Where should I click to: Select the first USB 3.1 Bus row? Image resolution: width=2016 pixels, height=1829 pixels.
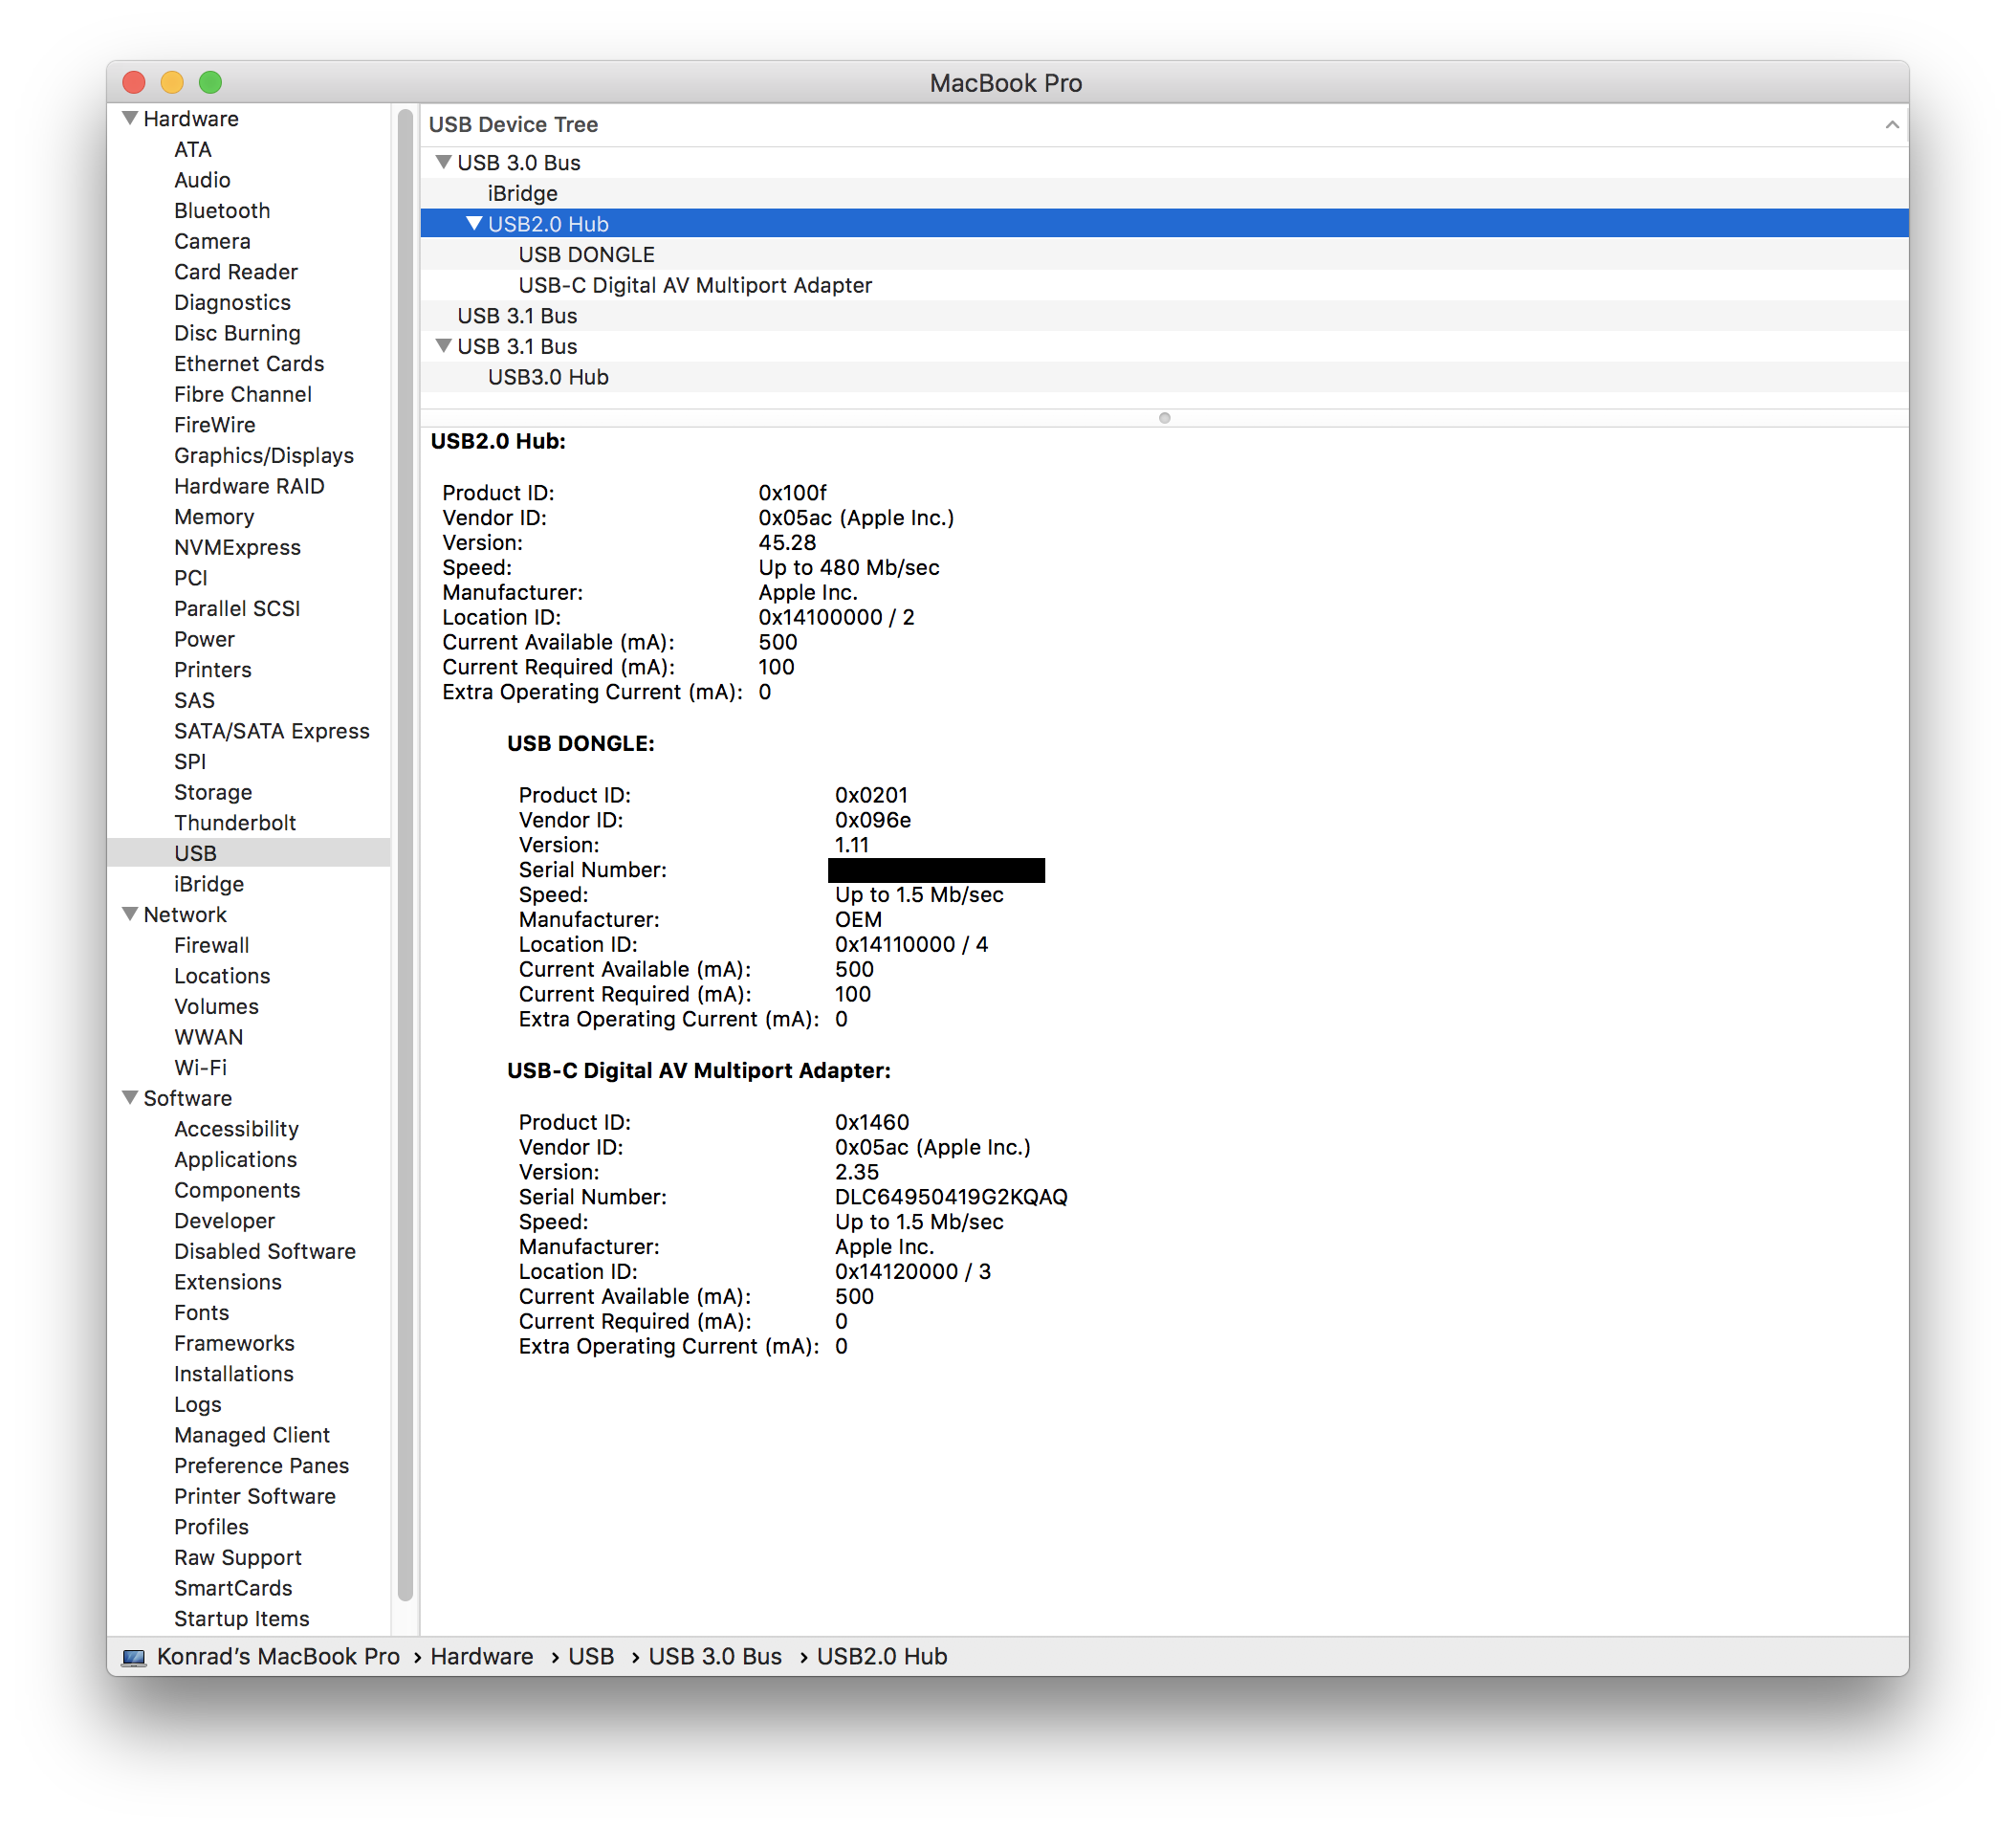pos(1164,316)
